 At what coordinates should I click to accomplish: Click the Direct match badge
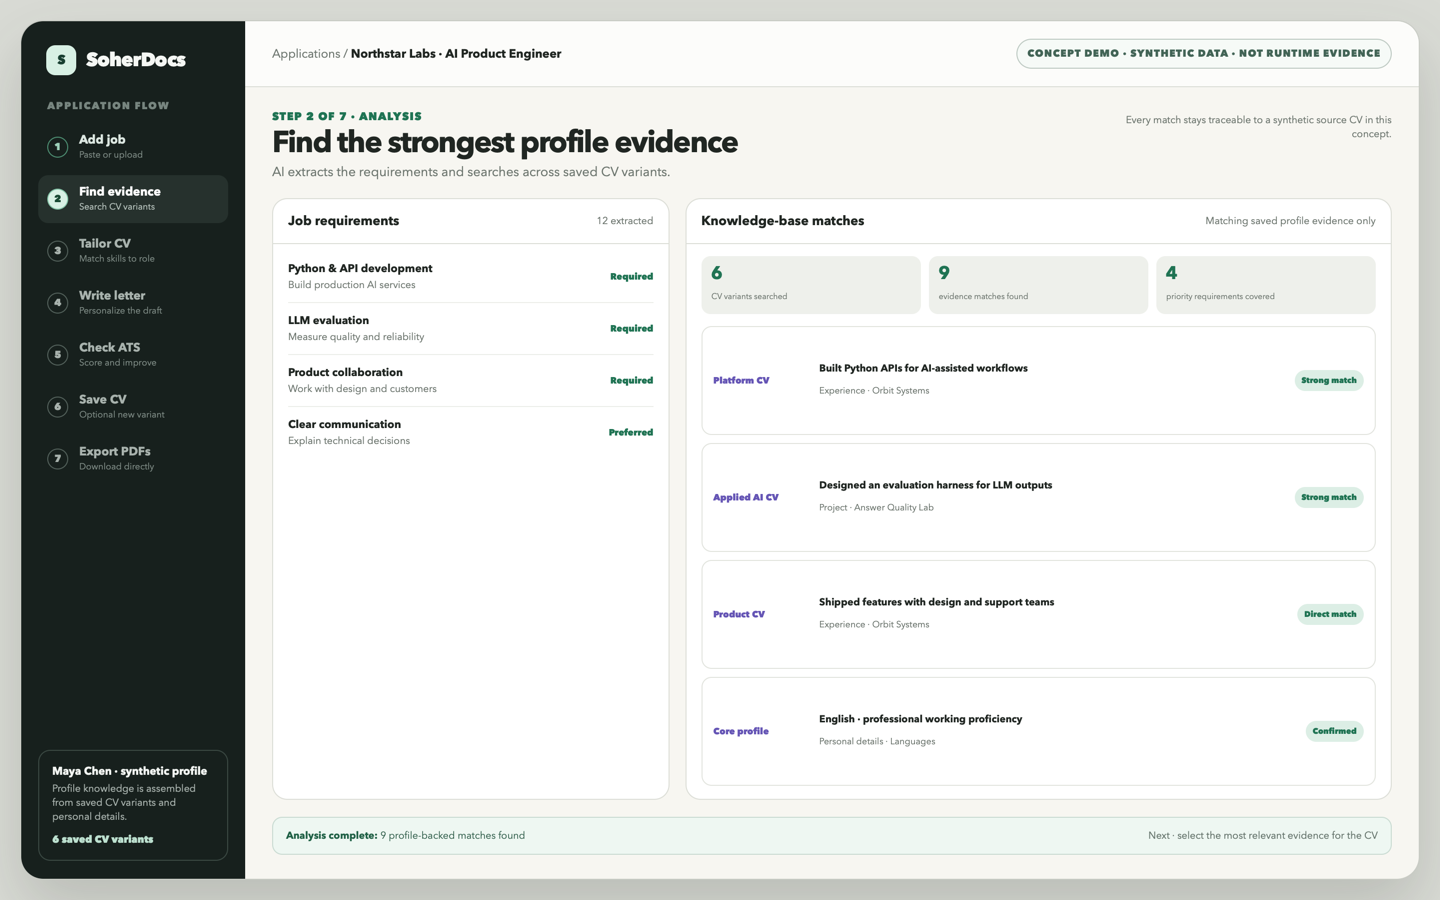coord(1330,615)
